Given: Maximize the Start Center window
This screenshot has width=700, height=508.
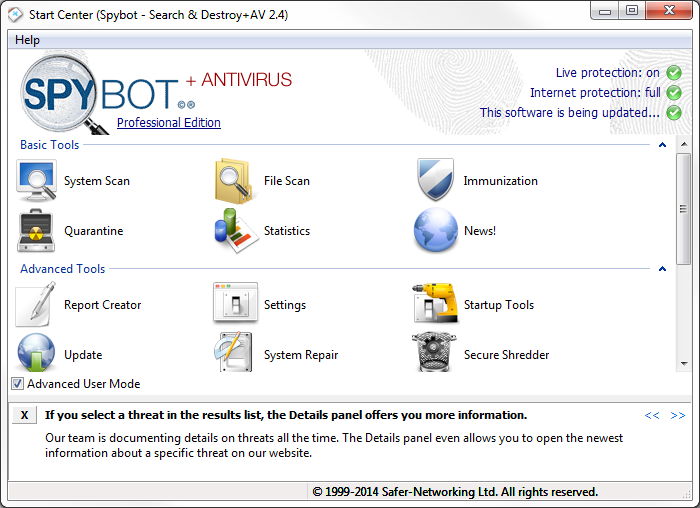Looking at the screenshot, I should (x=632, y=11).
